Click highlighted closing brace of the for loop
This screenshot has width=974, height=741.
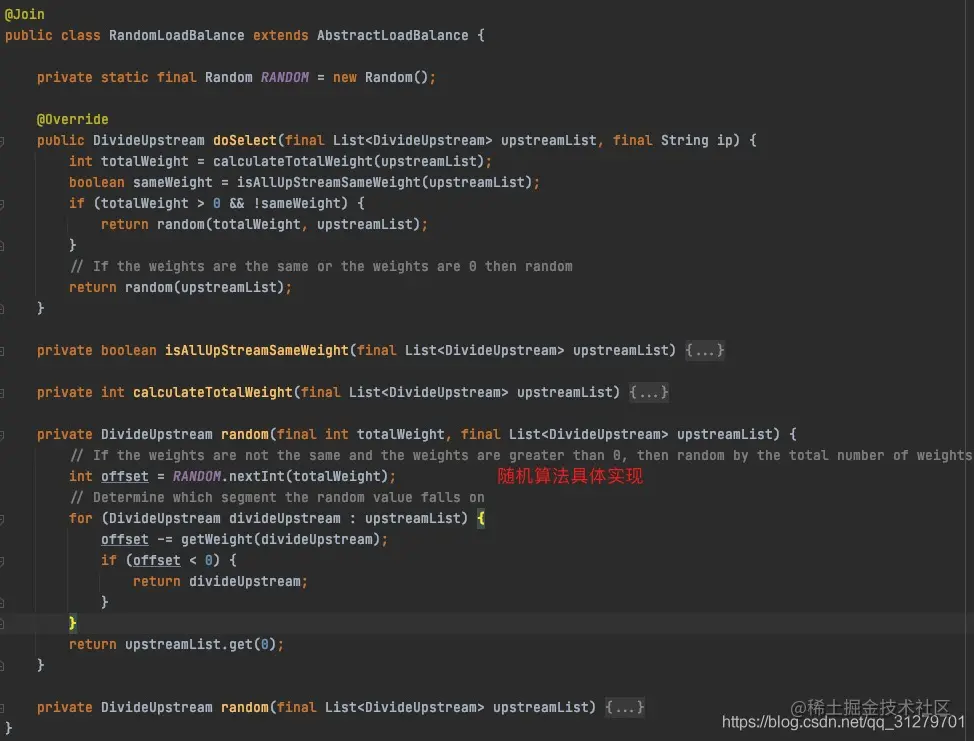click(x=73, y=623)
